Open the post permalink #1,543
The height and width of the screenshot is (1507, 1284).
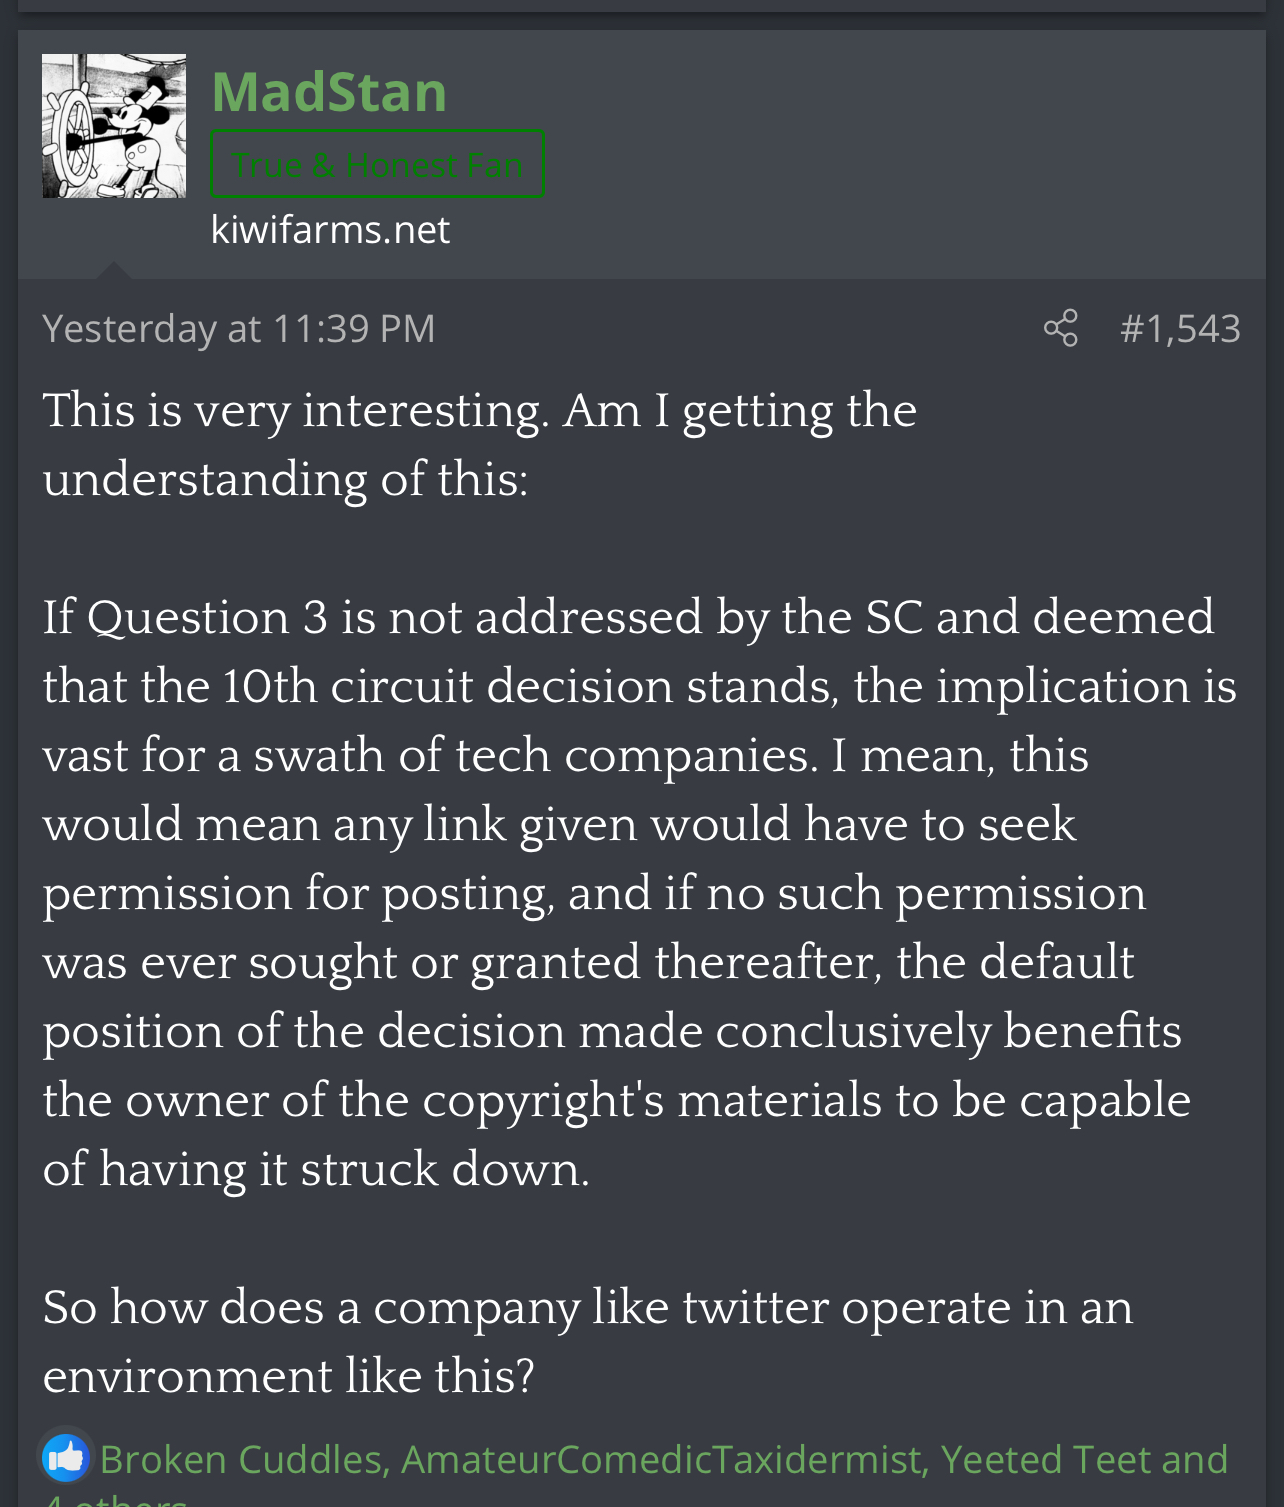click(1180, 328)
